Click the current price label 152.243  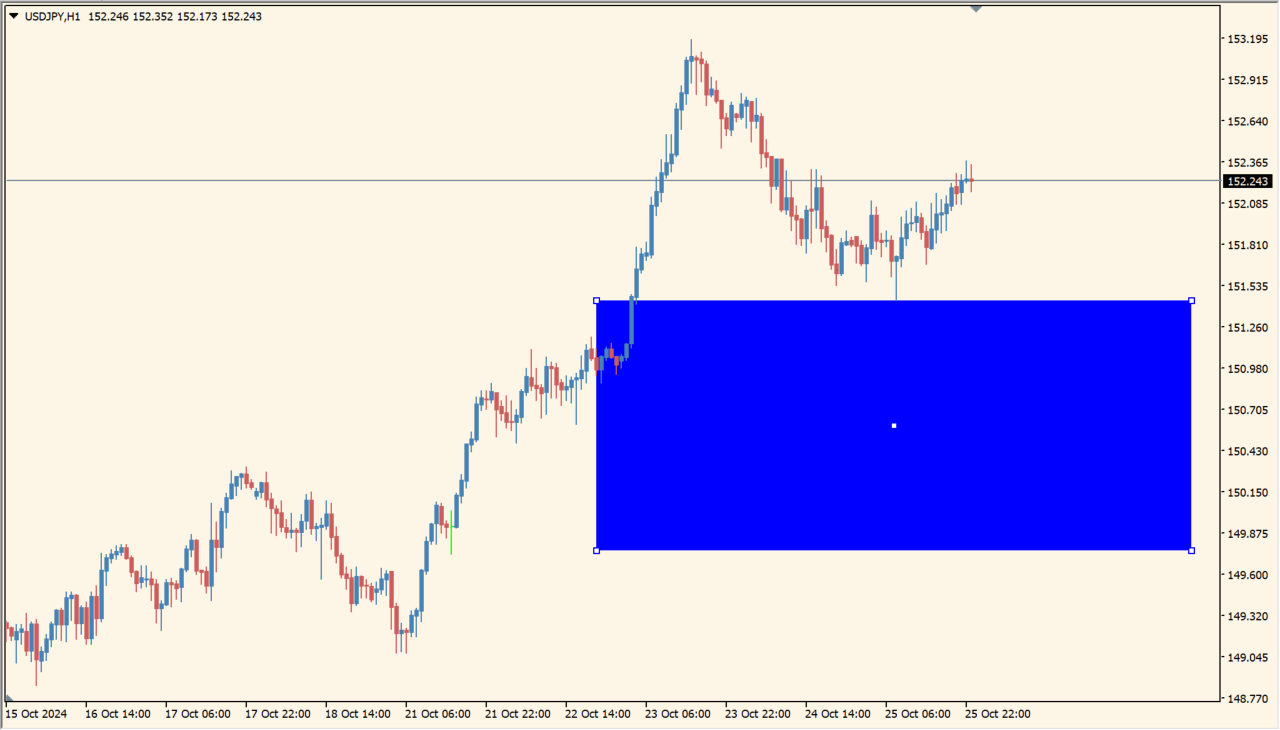[x=1247, y=182]
